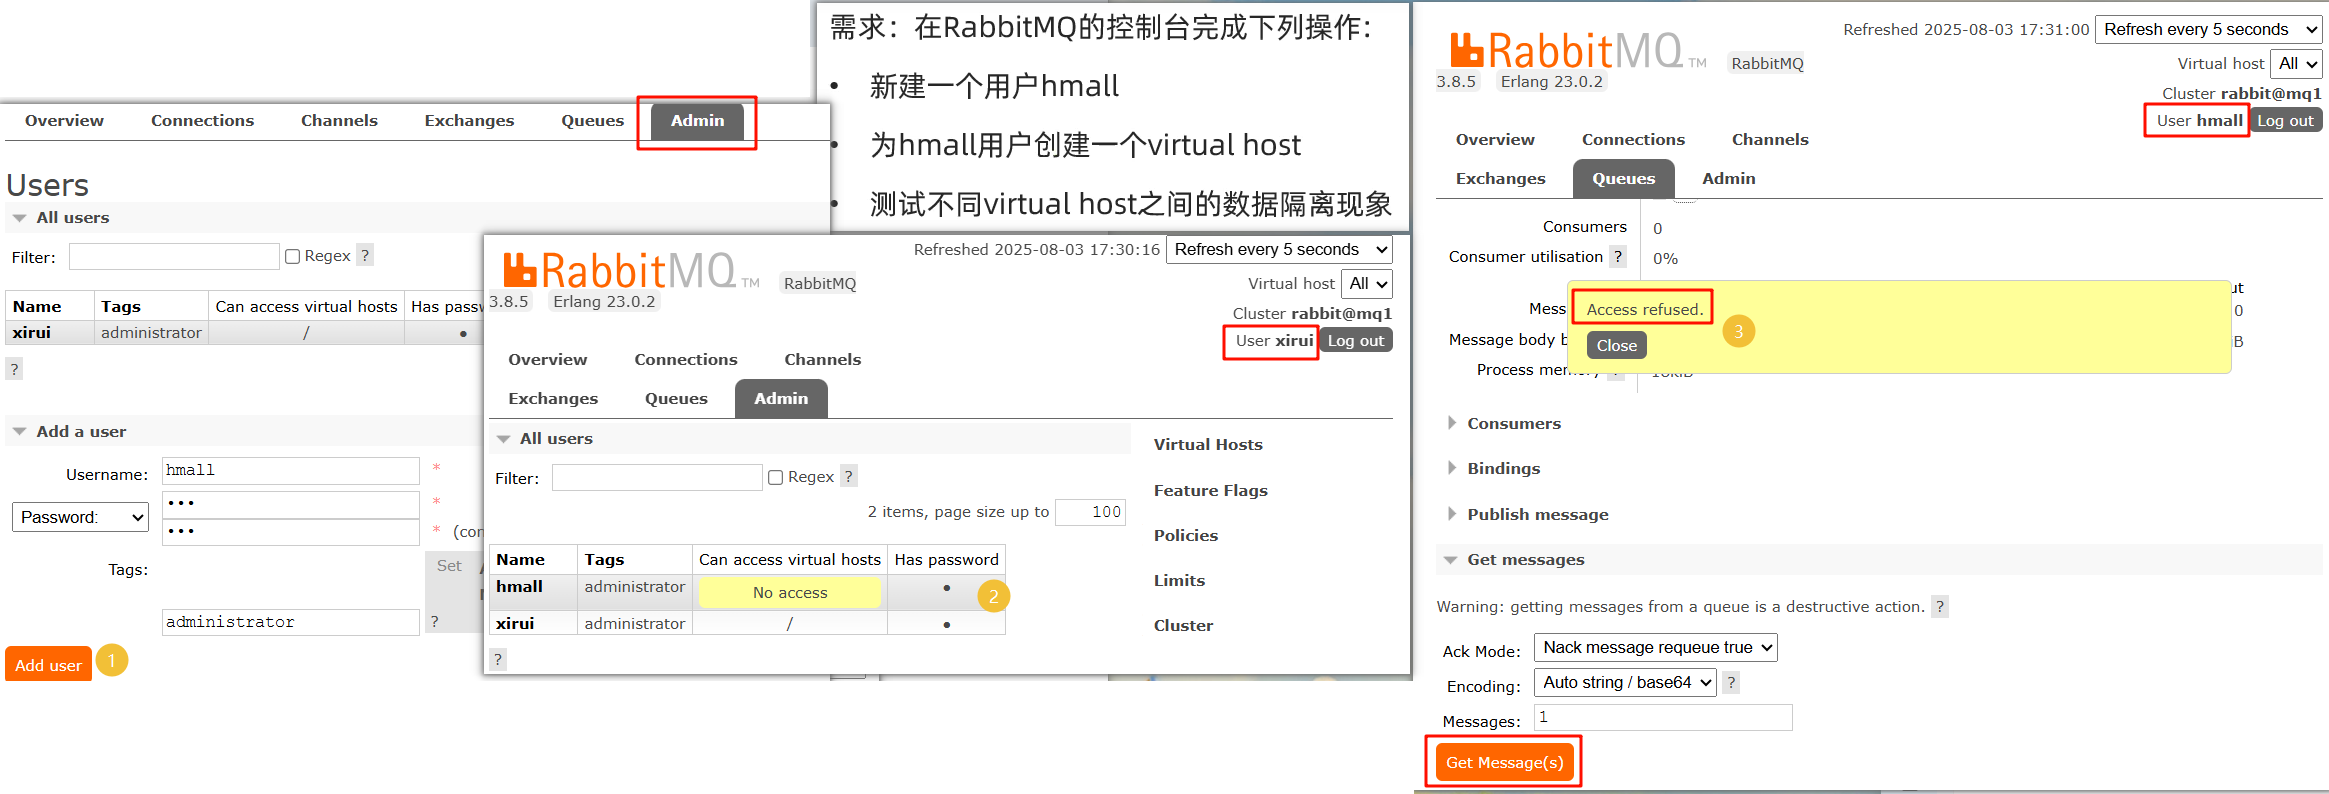The image size is (2329, 794).
Task: Open Queues tab in left Users window
Action: point(592,121)
